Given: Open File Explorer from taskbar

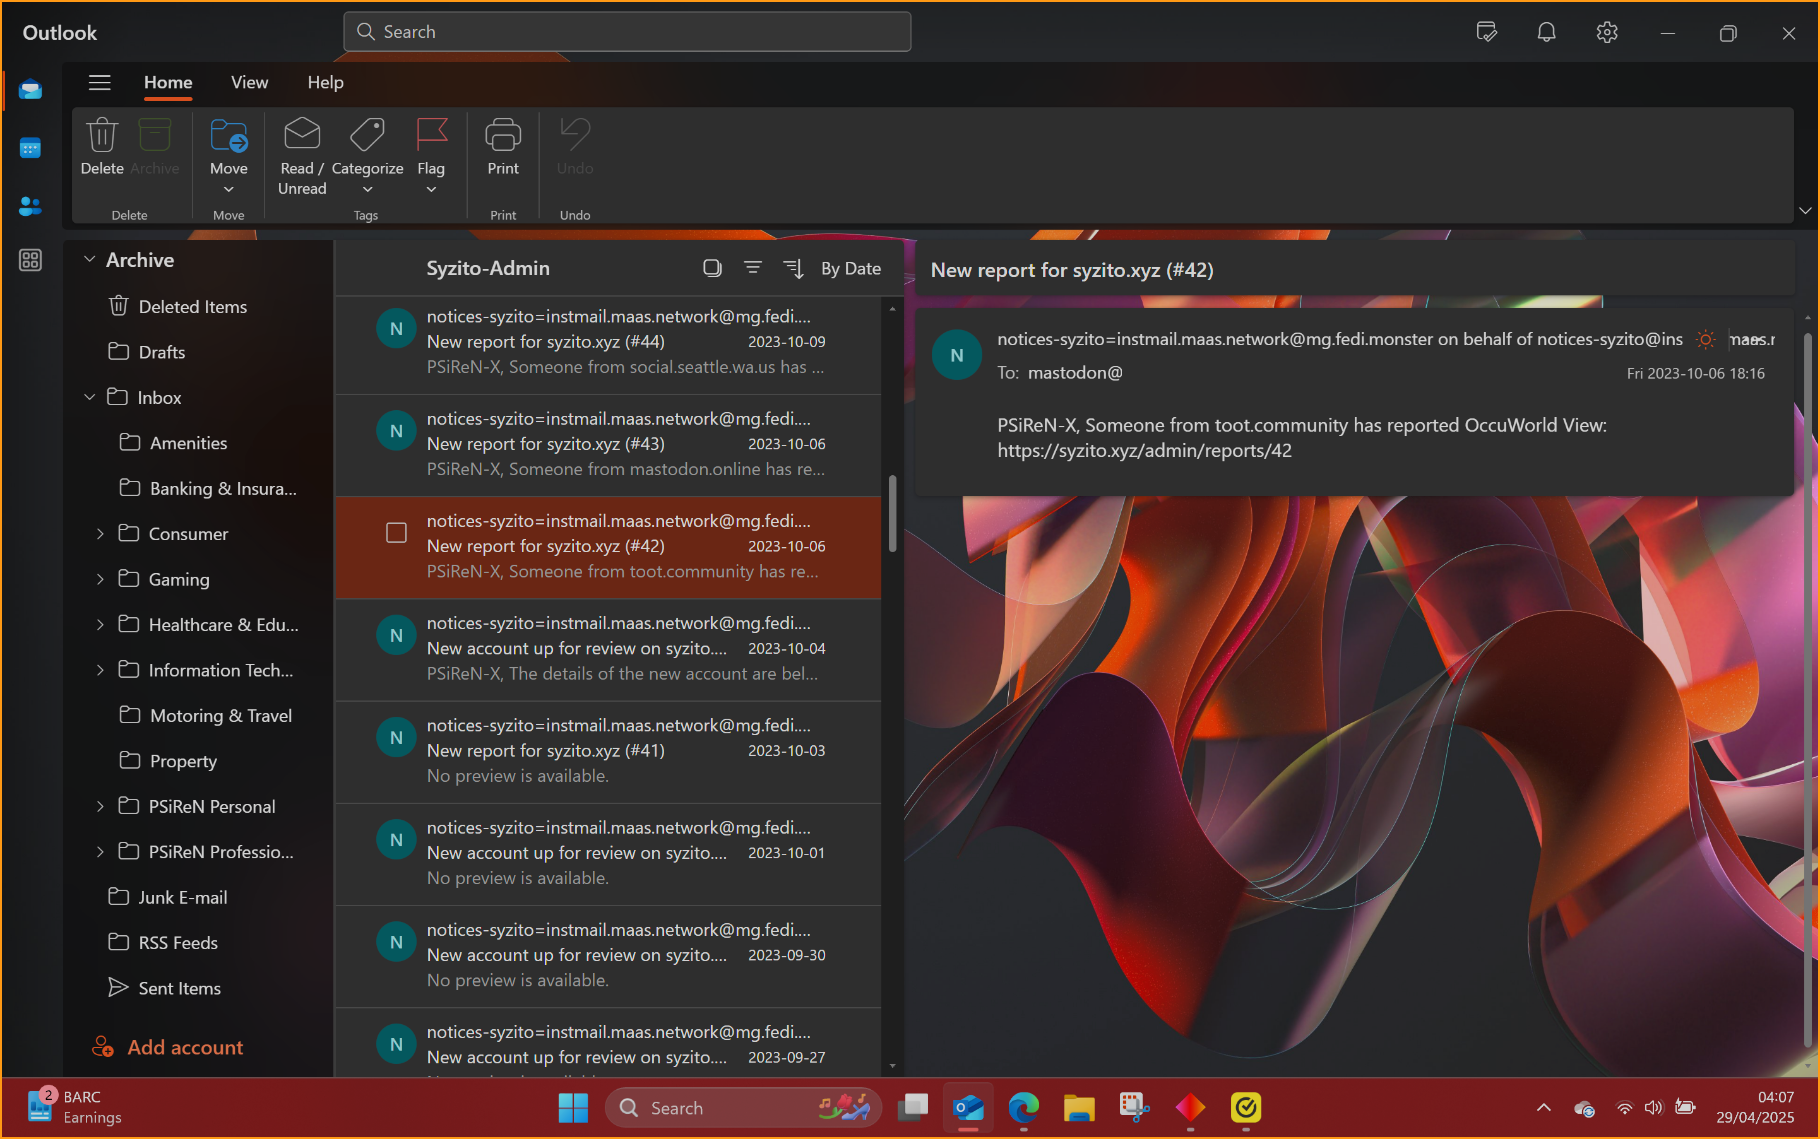Looking at the screenshot, I should point(1079,1108).
